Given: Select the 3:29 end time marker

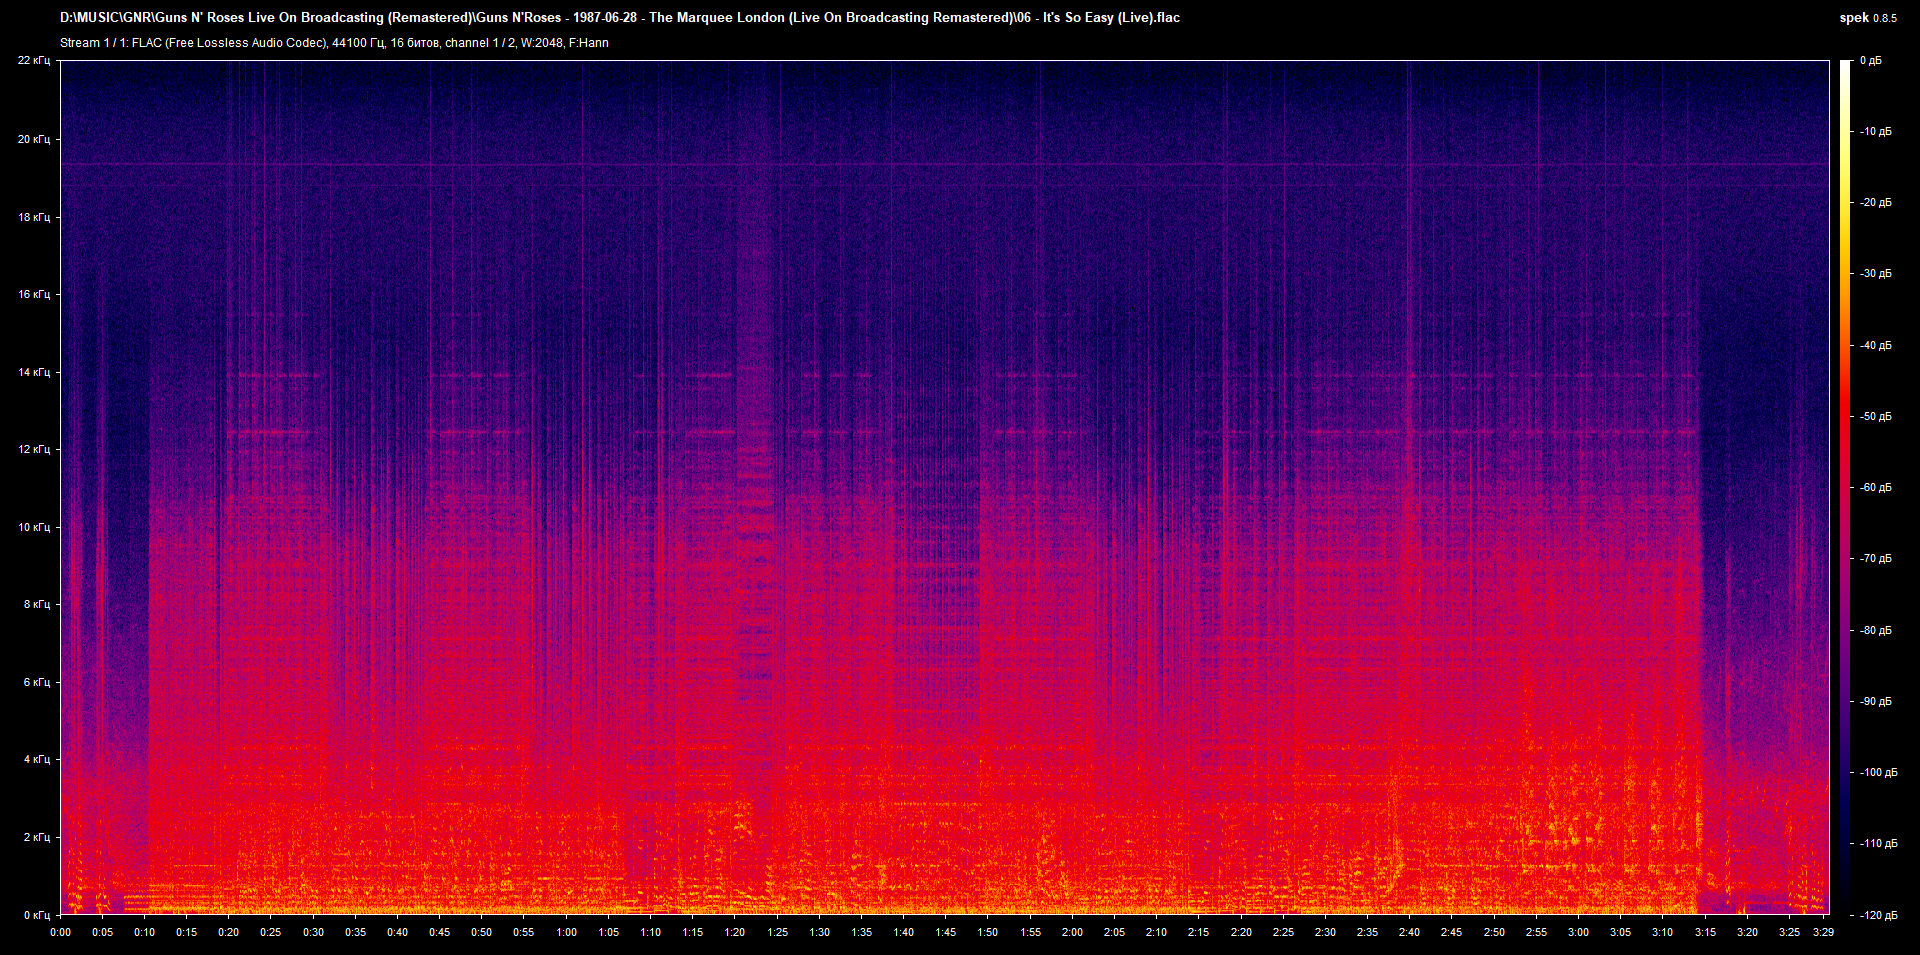Looking at the screenshot, I should click(x=1822, y=932).
